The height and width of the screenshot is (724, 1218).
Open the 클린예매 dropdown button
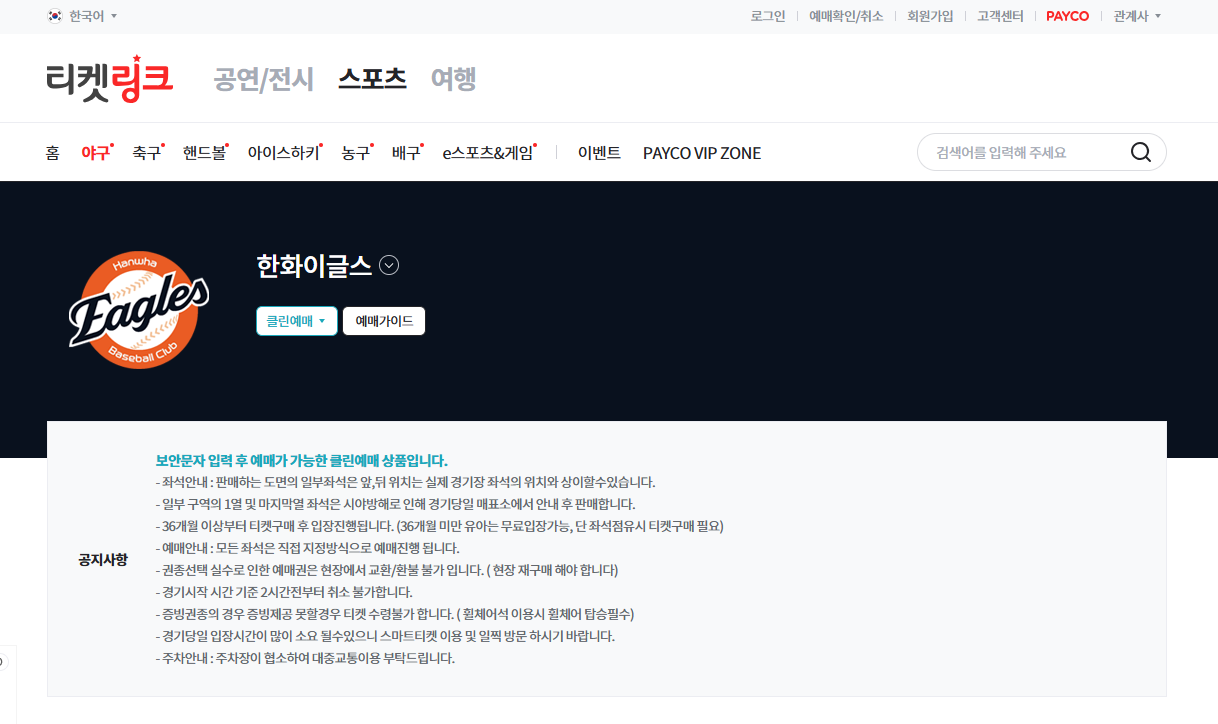click(297, 321)
